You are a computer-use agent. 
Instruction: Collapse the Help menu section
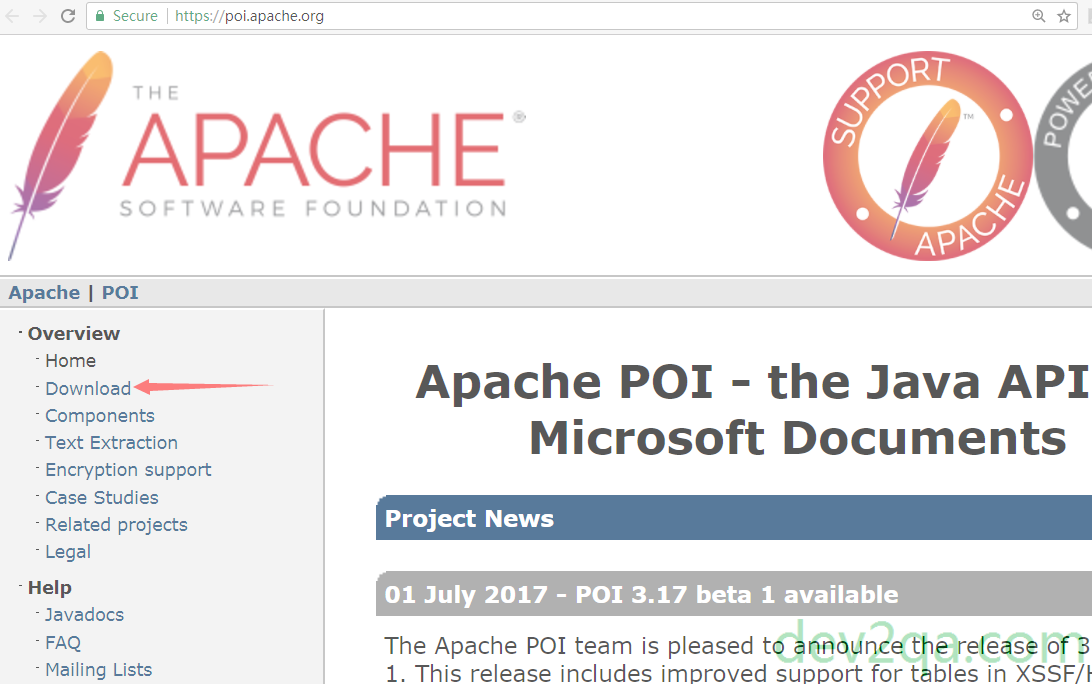(x=49, y=588)
